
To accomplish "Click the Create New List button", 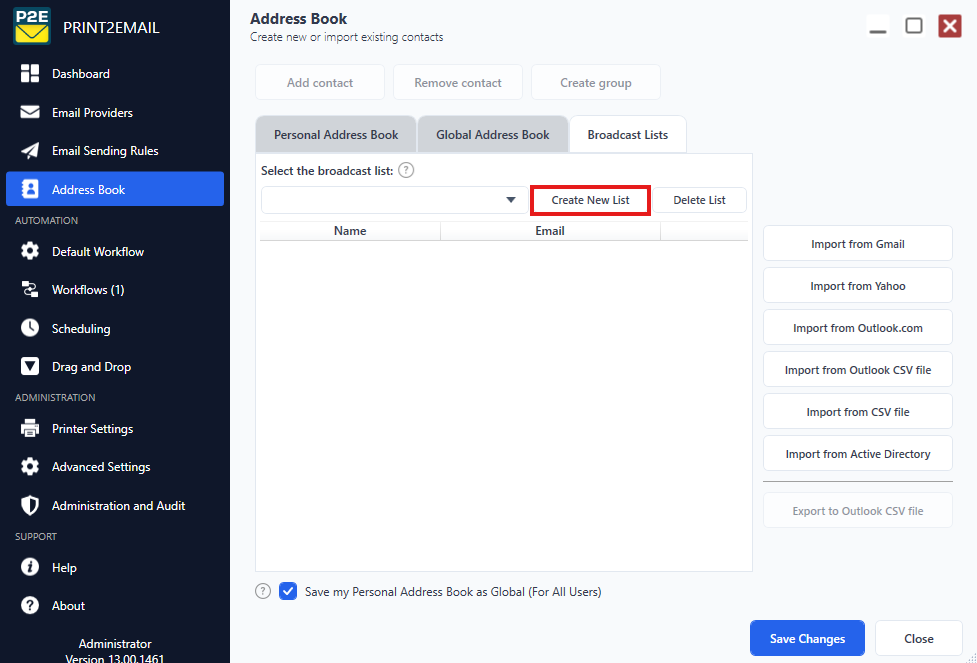I will click(x=590, y=200).
